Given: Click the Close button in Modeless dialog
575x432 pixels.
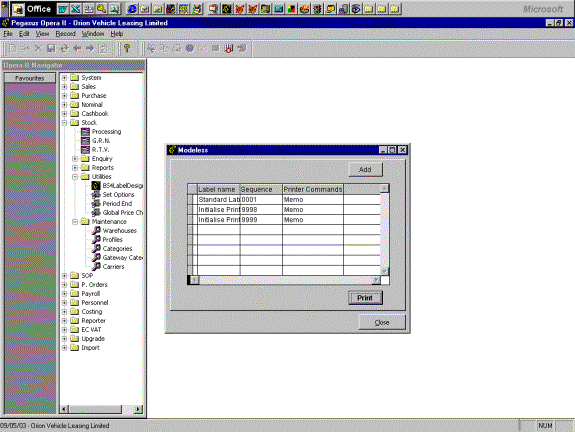Looking at the screenshot, I should [382, 323].
